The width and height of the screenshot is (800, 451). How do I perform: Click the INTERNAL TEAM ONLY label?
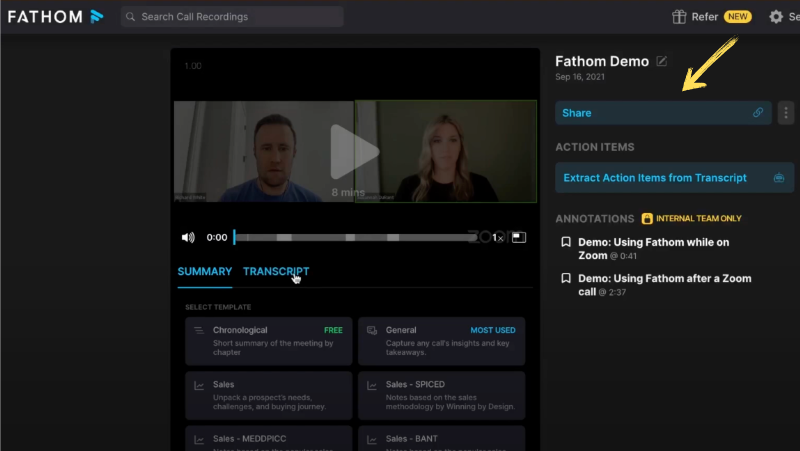698,218
